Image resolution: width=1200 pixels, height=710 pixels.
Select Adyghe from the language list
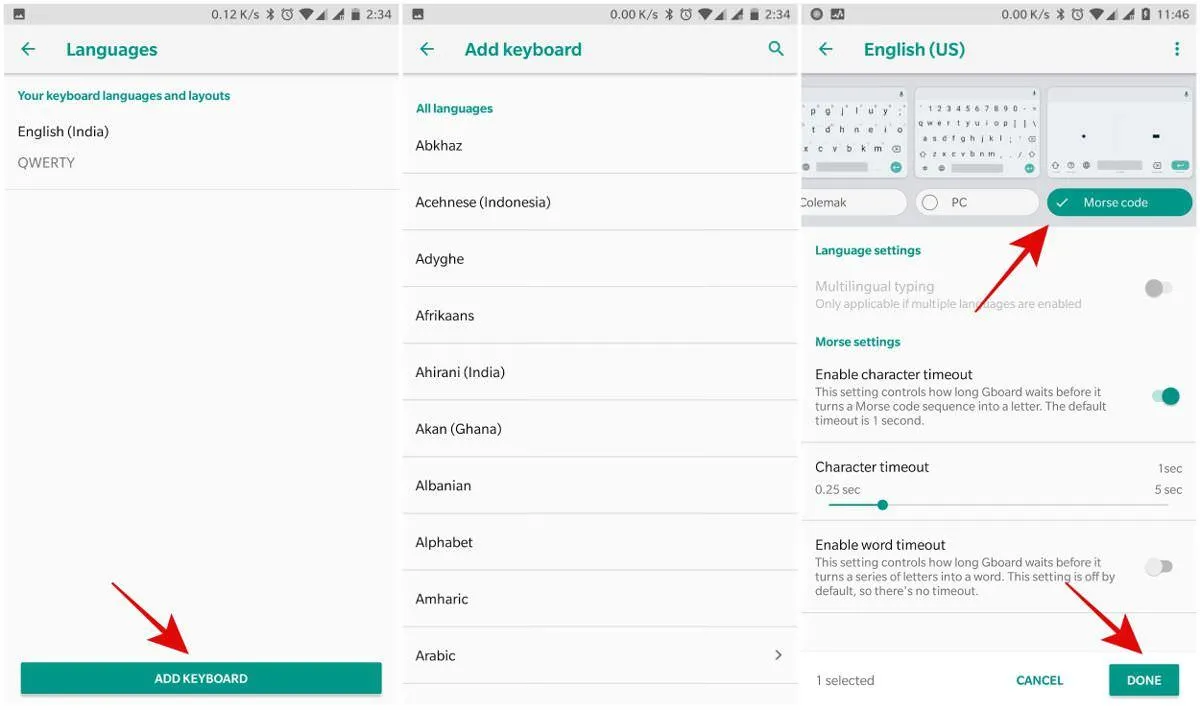[600, 259]
